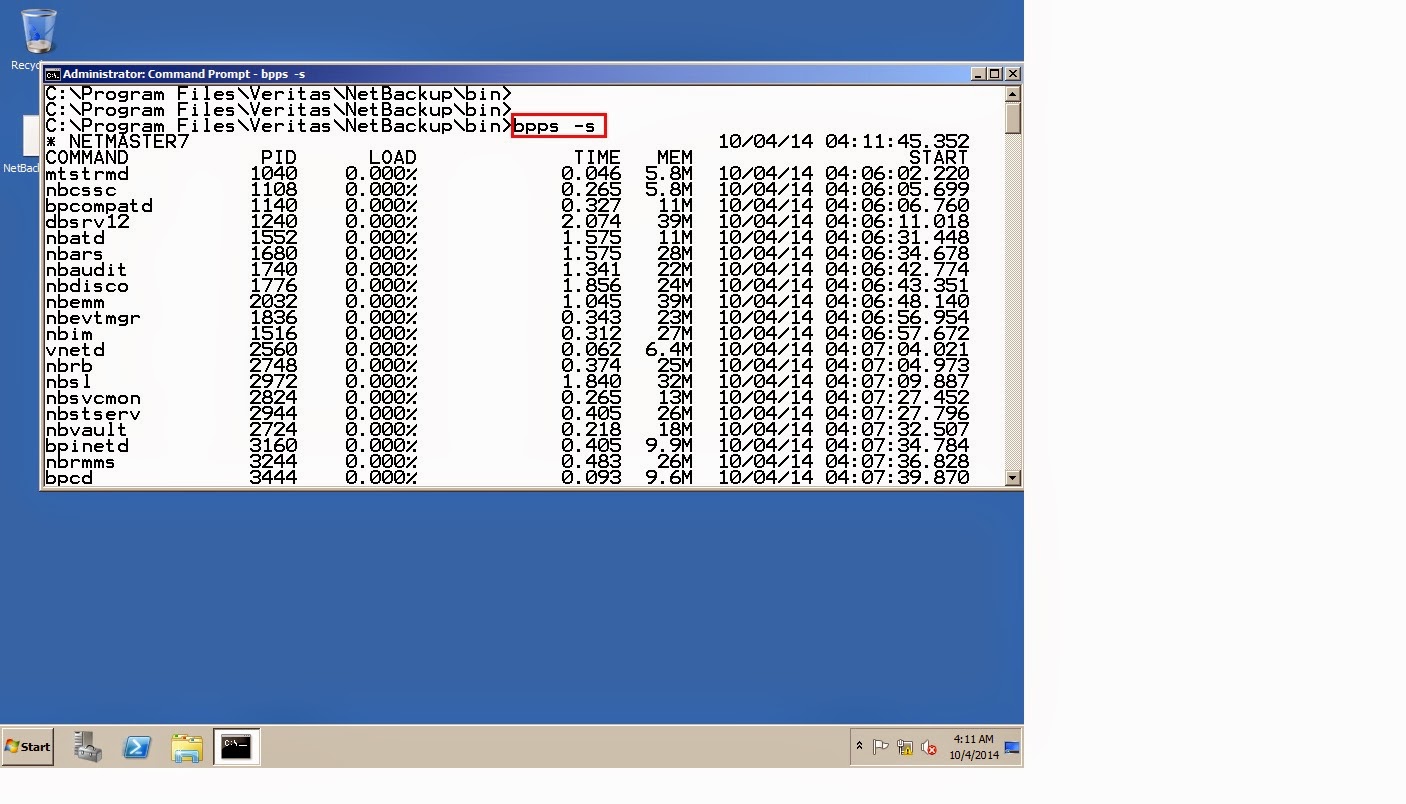This screenshot has height=804, width=1406.
Task: Open Windows PowerShell from the taskbar
Action: click(x=137, y=747)
